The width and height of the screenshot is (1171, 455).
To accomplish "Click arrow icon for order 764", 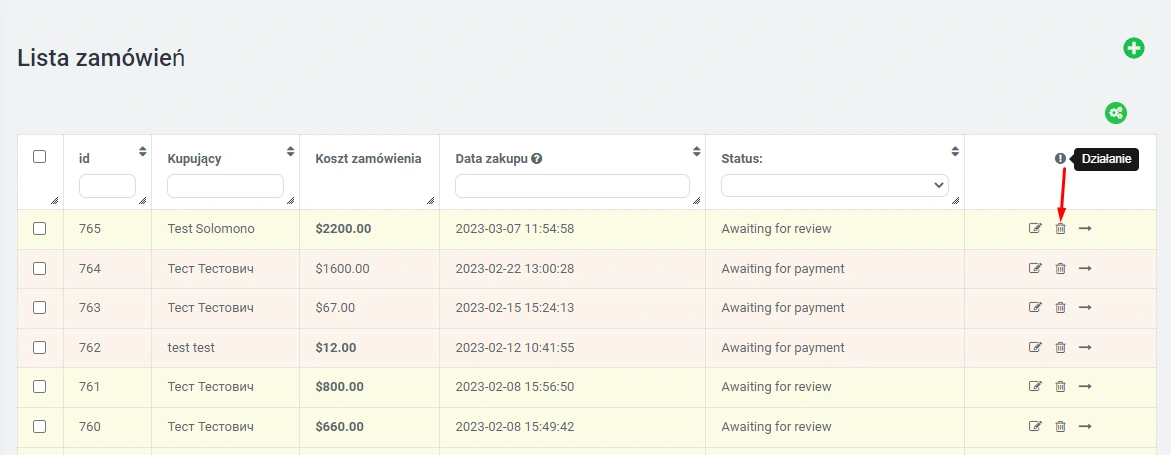I will pos(1085,268).
